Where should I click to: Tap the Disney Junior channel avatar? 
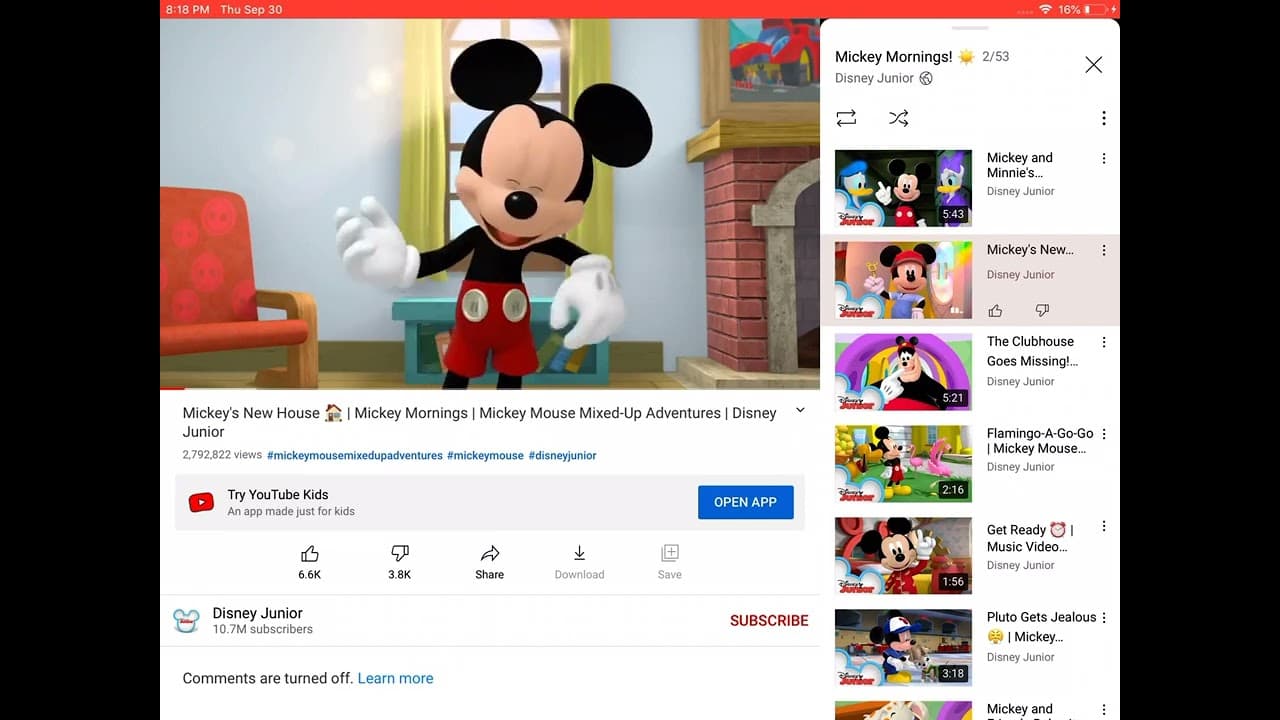coord(186,621)
